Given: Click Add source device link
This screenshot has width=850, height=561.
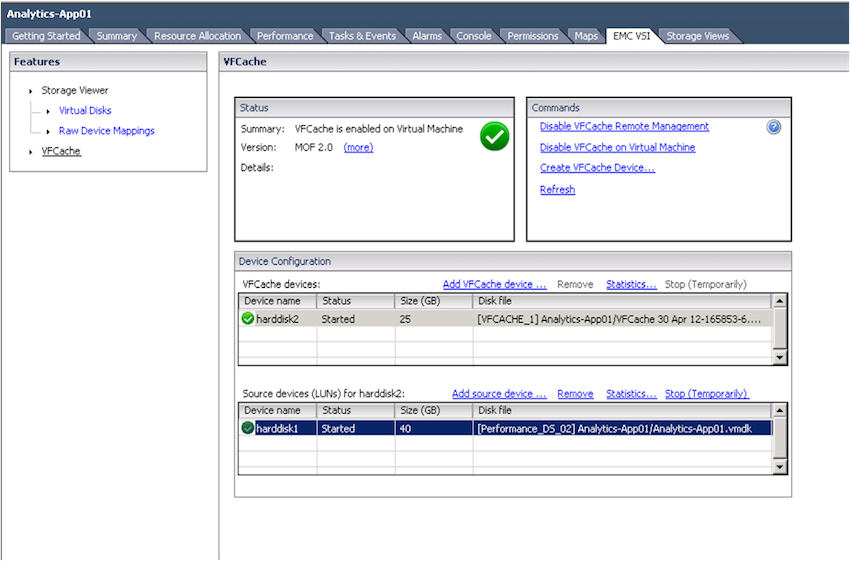Looking at the screenshot, I should (499, 394).
